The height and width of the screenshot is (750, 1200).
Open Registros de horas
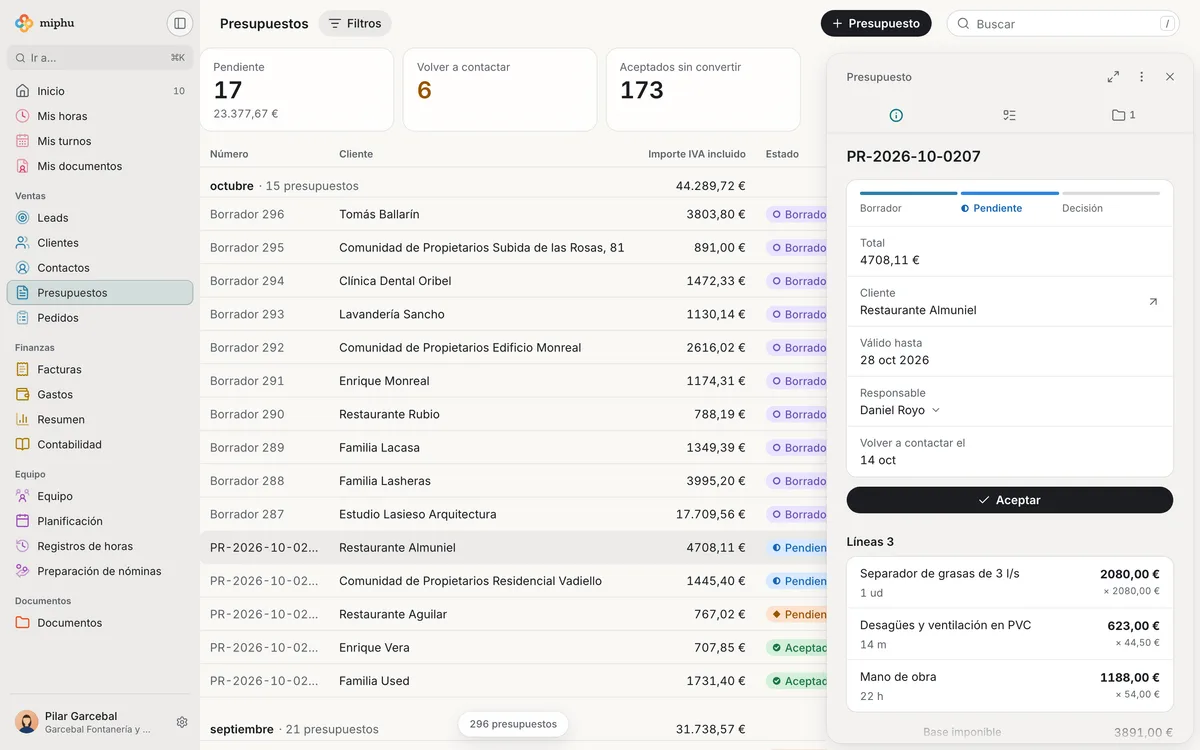coord(100,546)
